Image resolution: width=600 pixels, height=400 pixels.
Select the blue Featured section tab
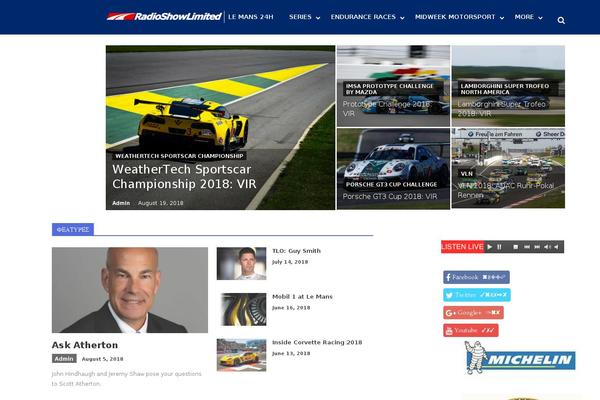[x=73, y=229]
